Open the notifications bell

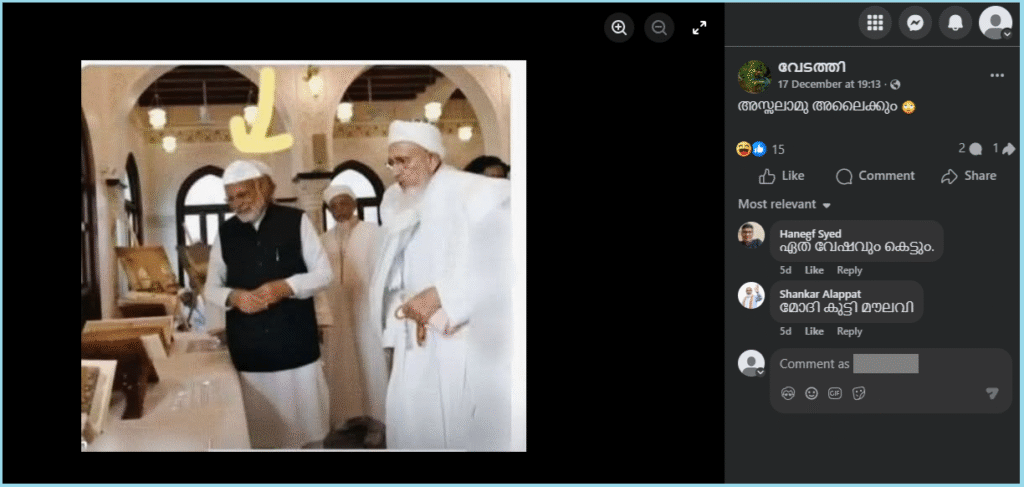tap(955, 23)
